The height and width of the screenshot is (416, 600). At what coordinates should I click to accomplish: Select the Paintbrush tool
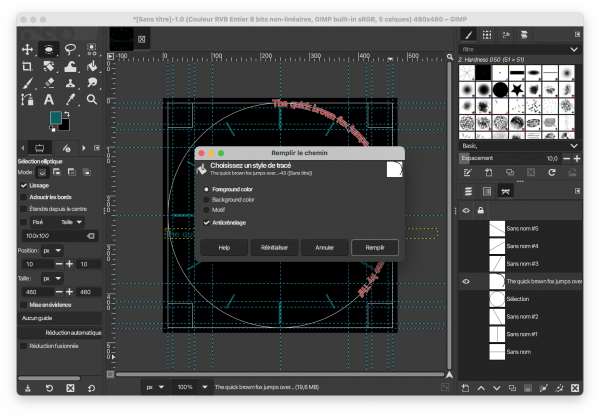tap(27, 83)
